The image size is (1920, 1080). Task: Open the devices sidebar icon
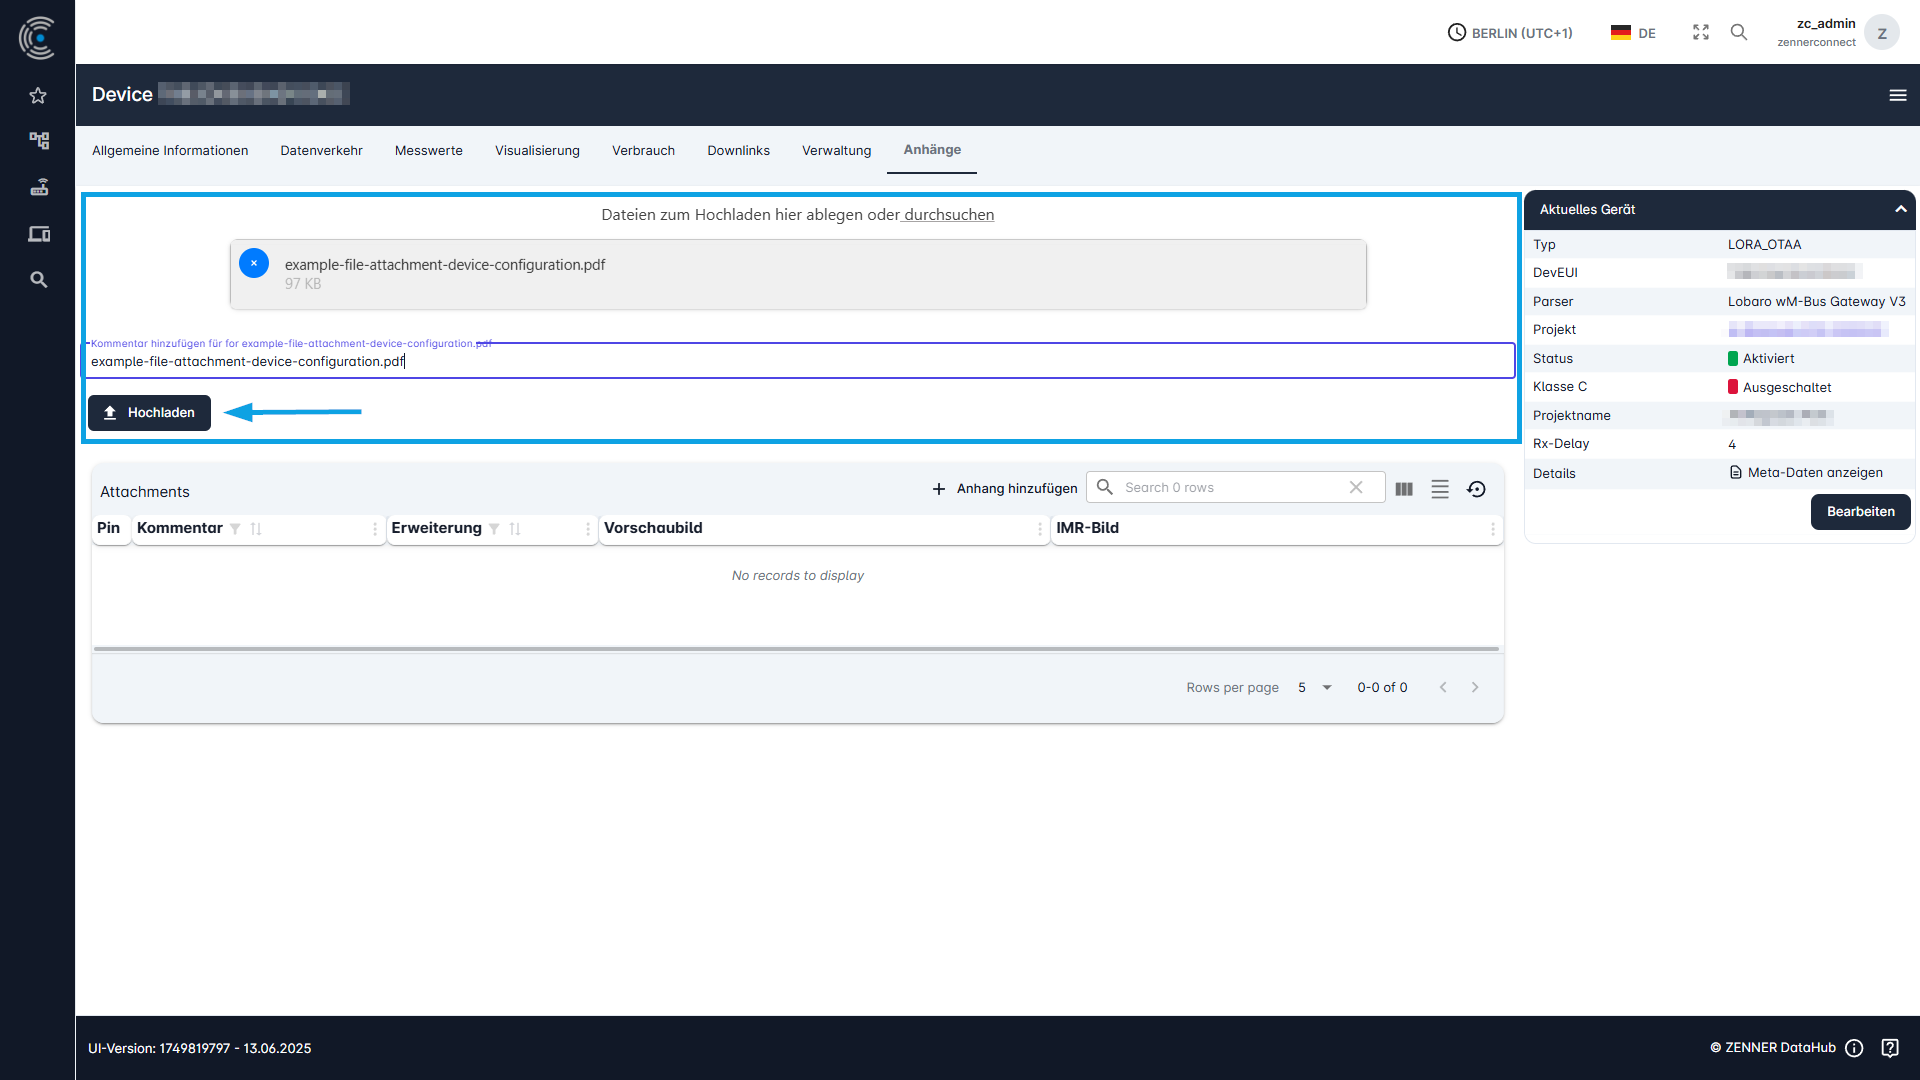(x=38, y=234)
